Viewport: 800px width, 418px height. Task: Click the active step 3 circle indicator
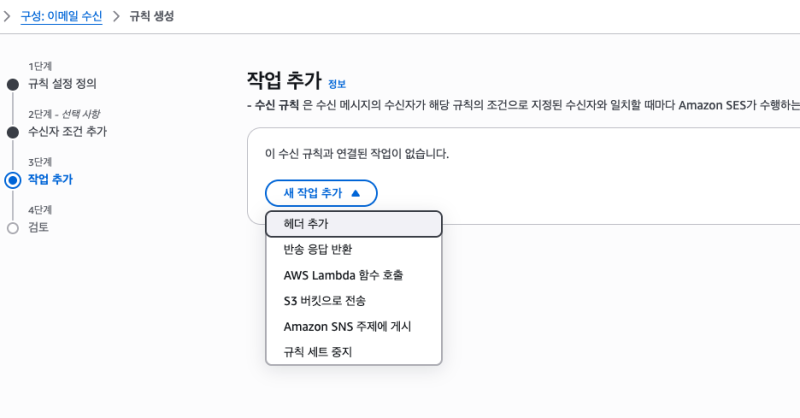(12, 180)
